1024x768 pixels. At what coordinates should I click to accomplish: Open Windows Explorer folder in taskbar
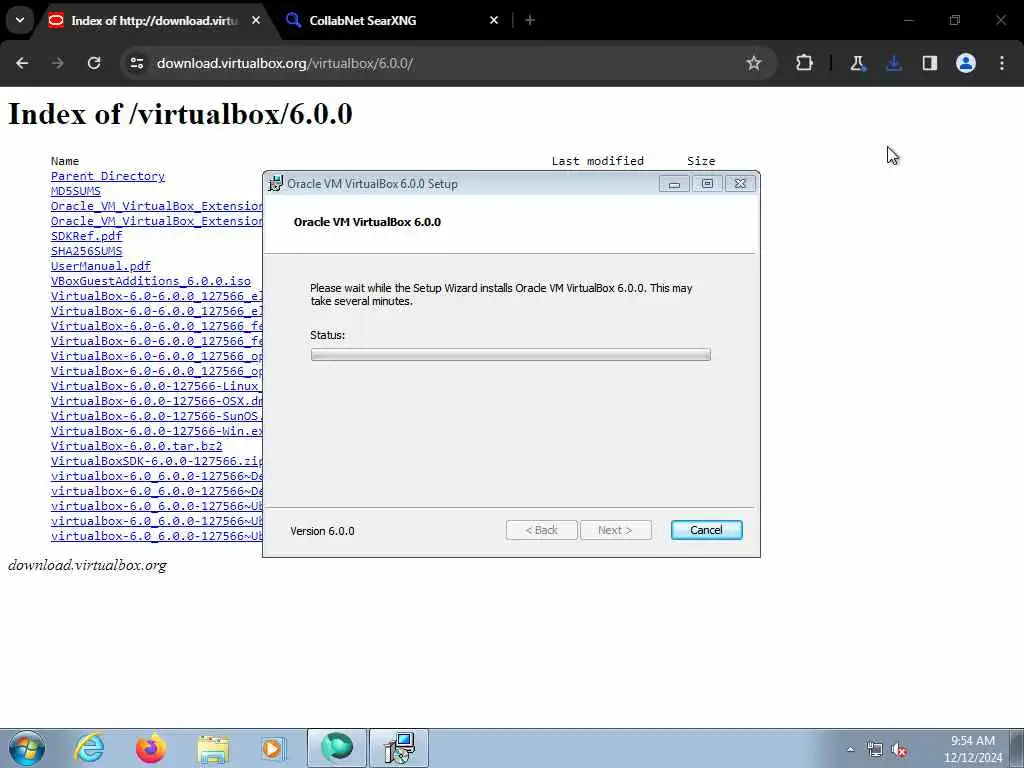(213, 748)
